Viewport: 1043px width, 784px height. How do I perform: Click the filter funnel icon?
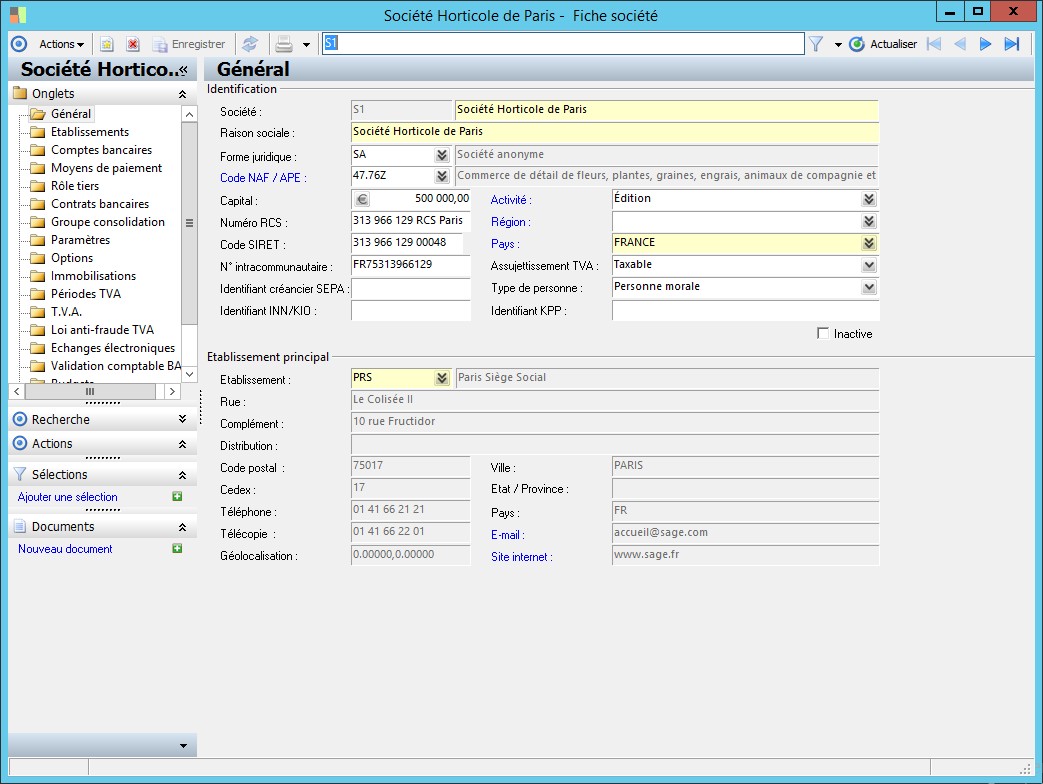click(x=816, y=44)
